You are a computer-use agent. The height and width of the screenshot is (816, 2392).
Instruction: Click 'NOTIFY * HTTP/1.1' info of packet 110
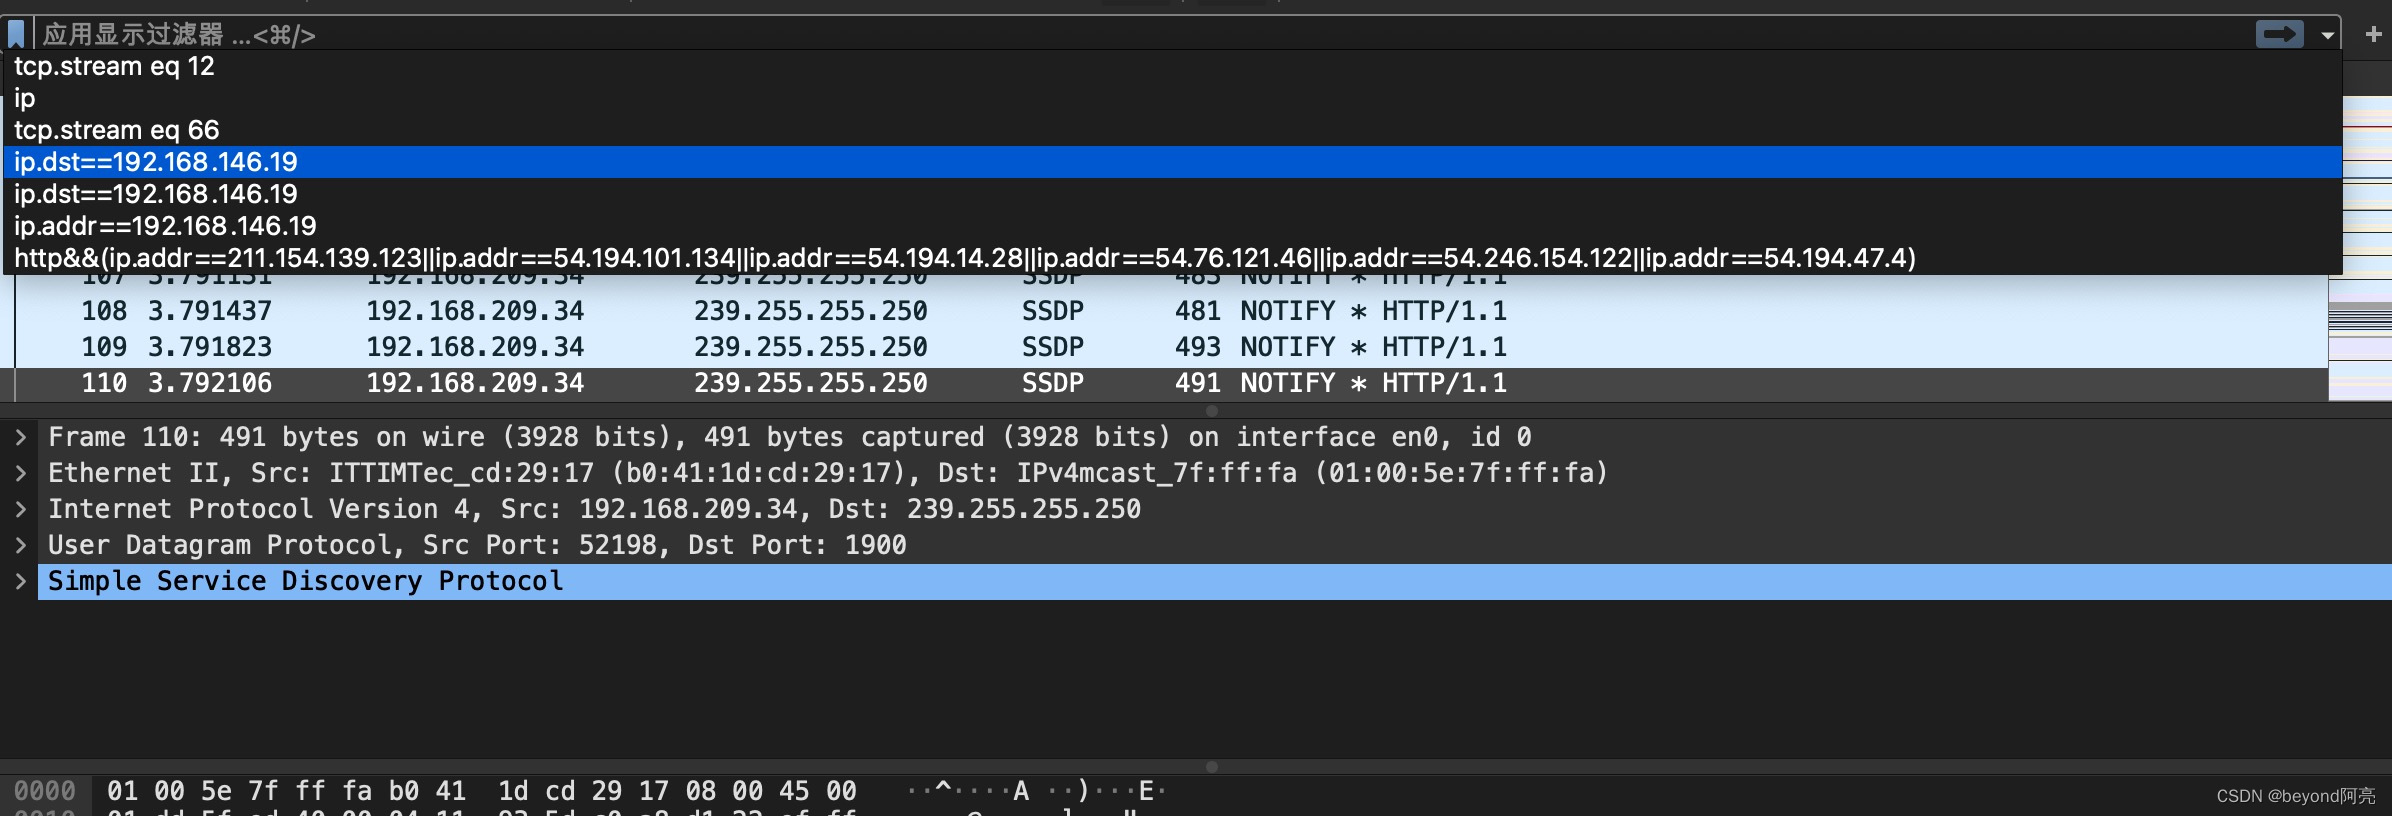[x=1373, y=383]
